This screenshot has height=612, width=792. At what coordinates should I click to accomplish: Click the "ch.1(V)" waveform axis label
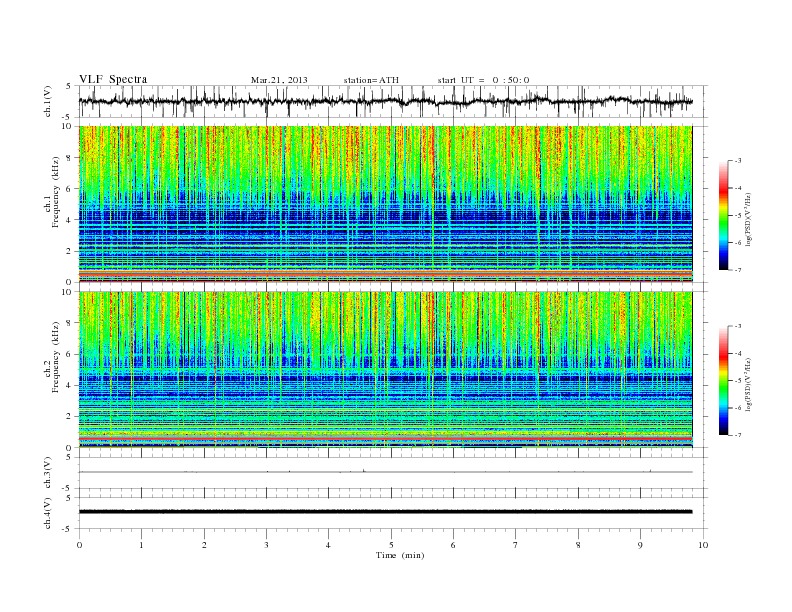48,102
